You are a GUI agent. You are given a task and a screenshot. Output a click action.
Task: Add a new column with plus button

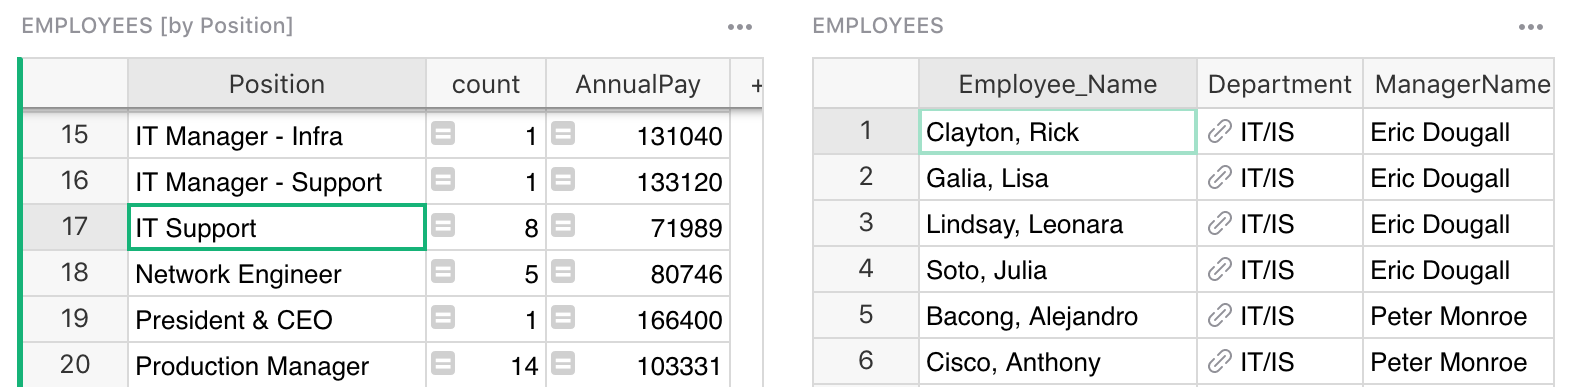coord(756,85)
